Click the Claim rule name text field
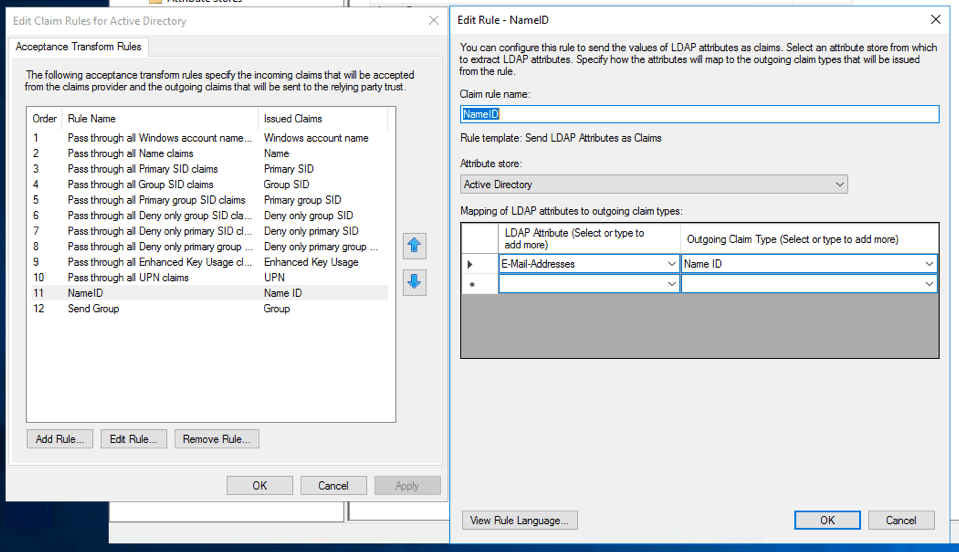The width and height of the screenshot is (959, 552). coord(699,114)
